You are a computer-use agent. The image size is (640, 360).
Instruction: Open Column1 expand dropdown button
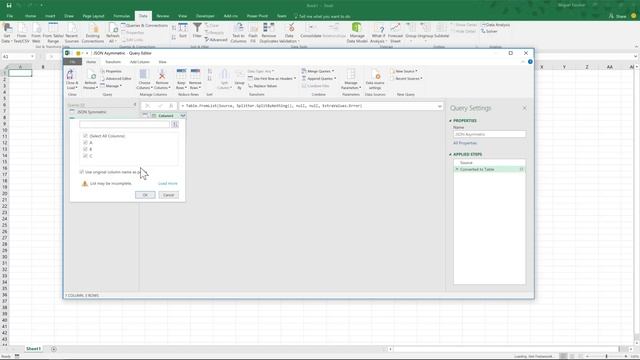(x=182, y=116)
